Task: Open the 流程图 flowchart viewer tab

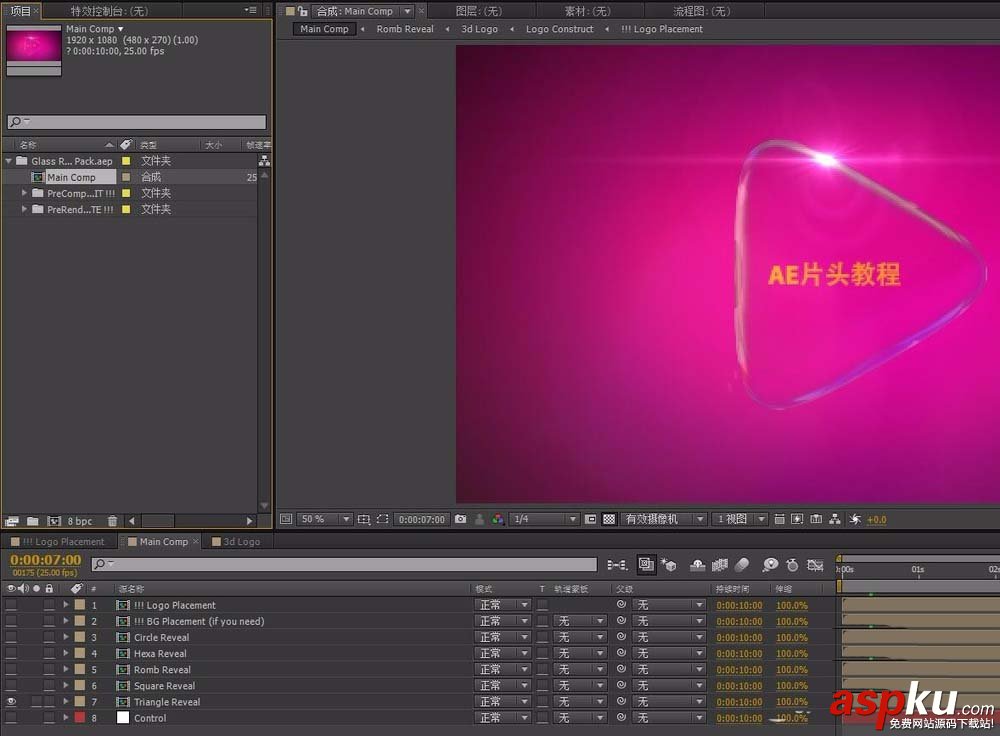Action: 702,11
